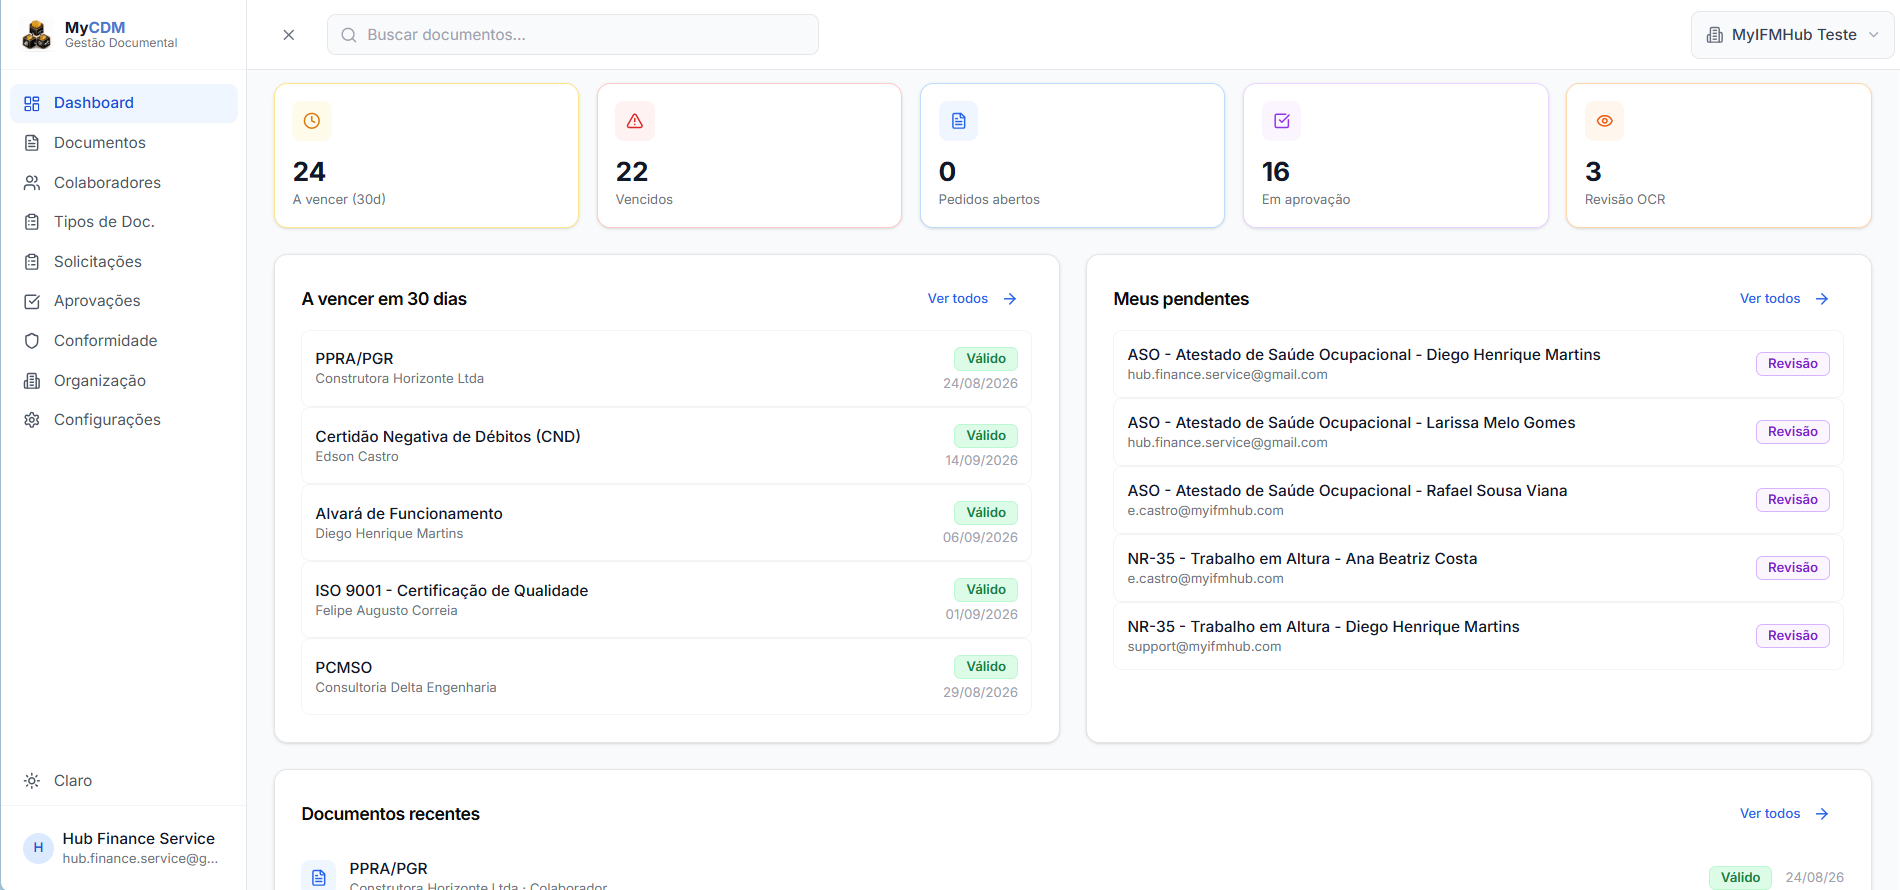The height and width of the screenshot is (890, 1900).
Task: Open the 0 Pedidos abertos card
Action: click(x=1073, y=156)
